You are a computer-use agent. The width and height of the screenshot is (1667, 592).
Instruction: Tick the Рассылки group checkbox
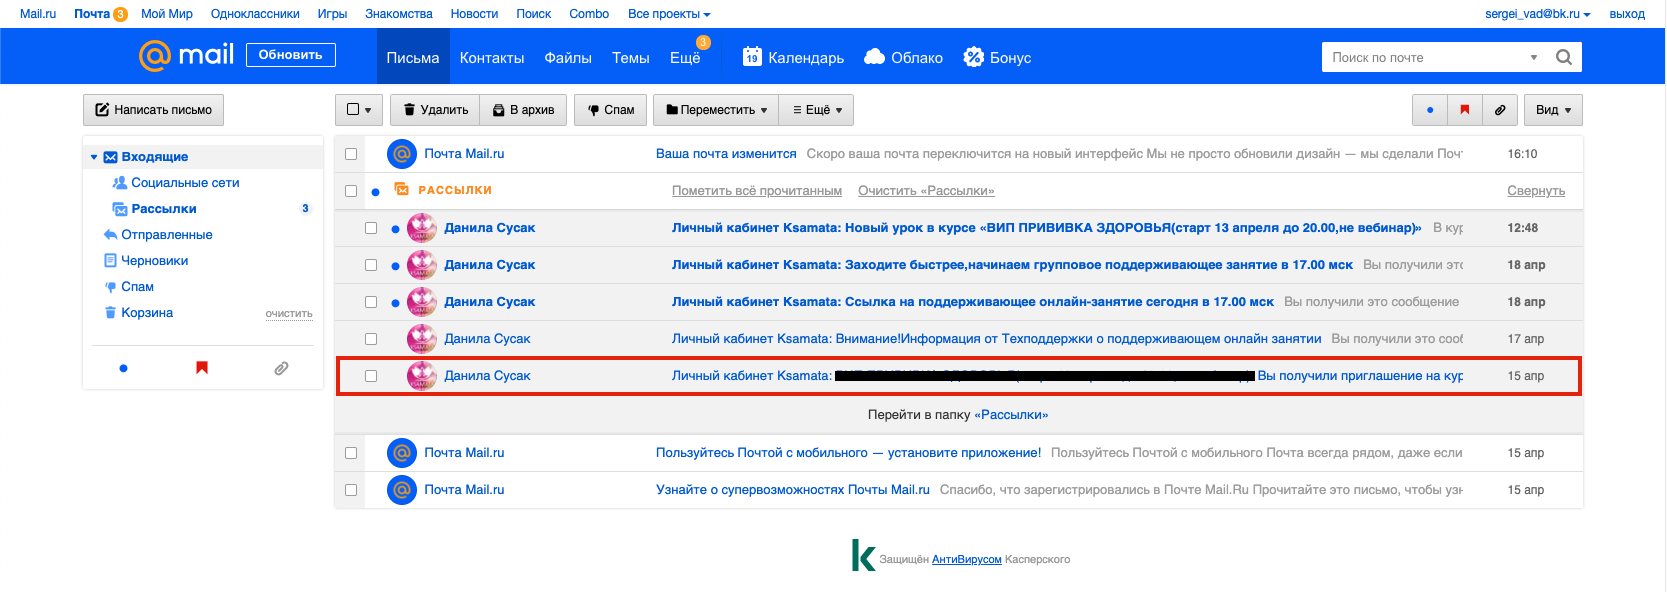click(x=351, y=191)
